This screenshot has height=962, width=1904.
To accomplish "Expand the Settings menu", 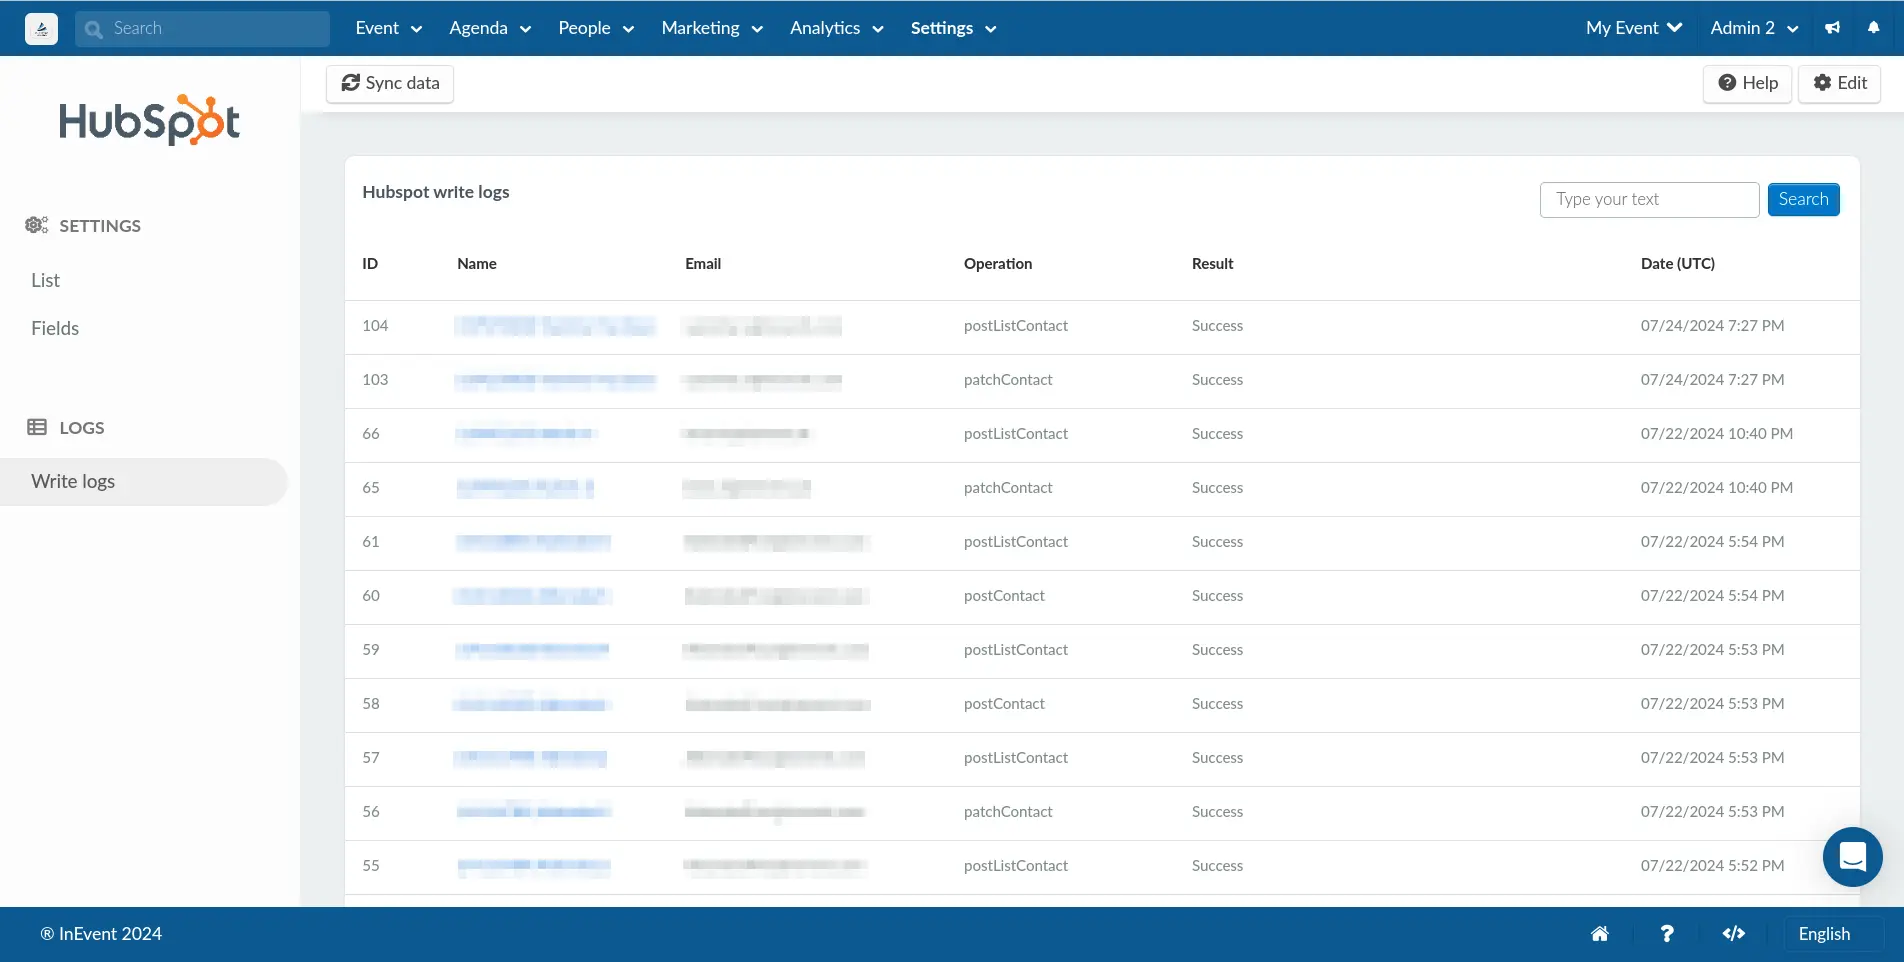I will coord(953,28).
